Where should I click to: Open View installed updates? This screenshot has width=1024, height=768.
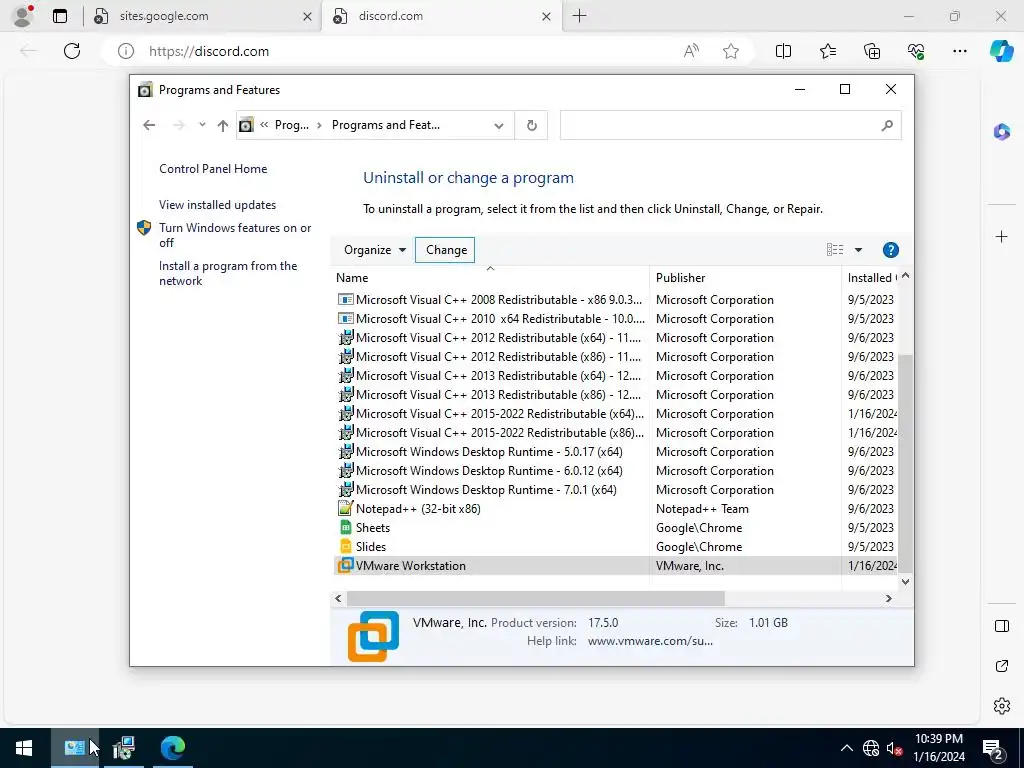coord(217,205)
